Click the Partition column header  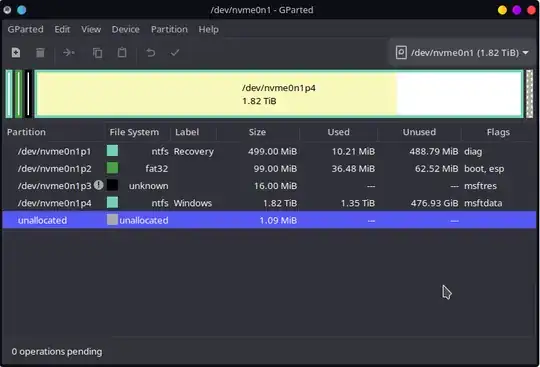click(x=26, y=132)
